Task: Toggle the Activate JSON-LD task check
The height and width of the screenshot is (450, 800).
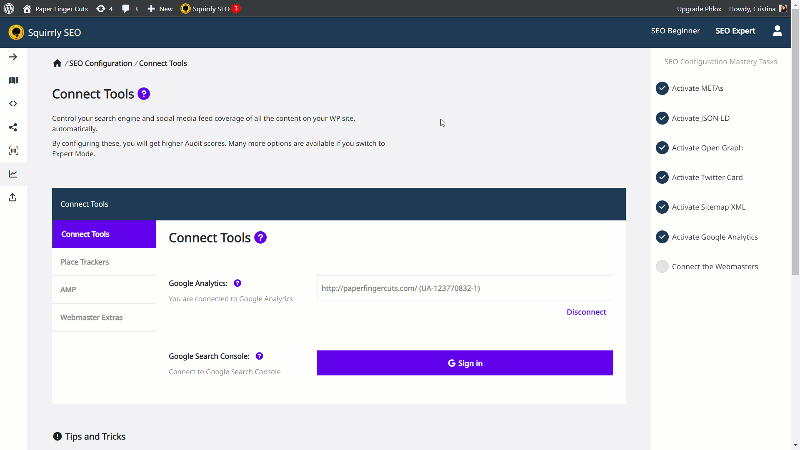Action: [x=662, y=118]
